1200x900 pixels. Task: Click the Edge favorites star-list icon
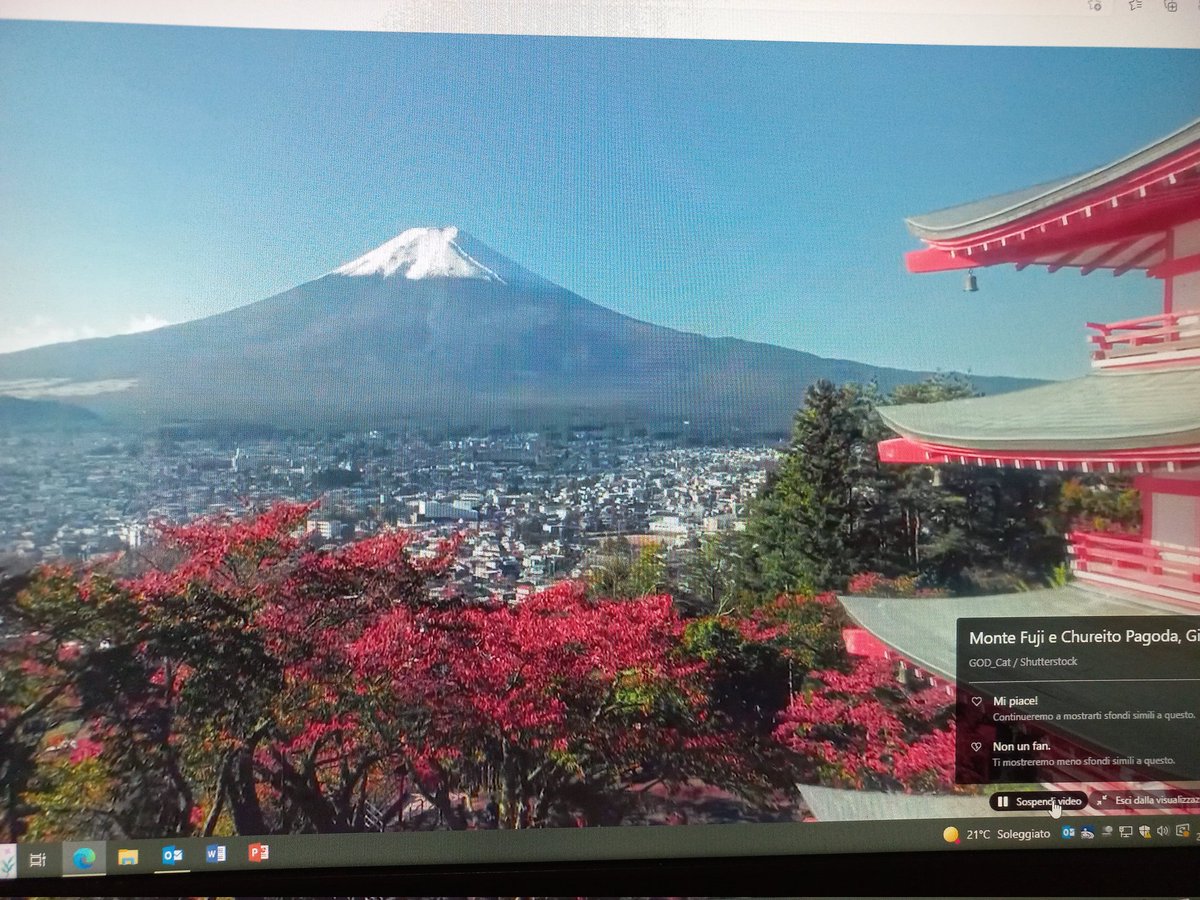(x=1136, y=5)
